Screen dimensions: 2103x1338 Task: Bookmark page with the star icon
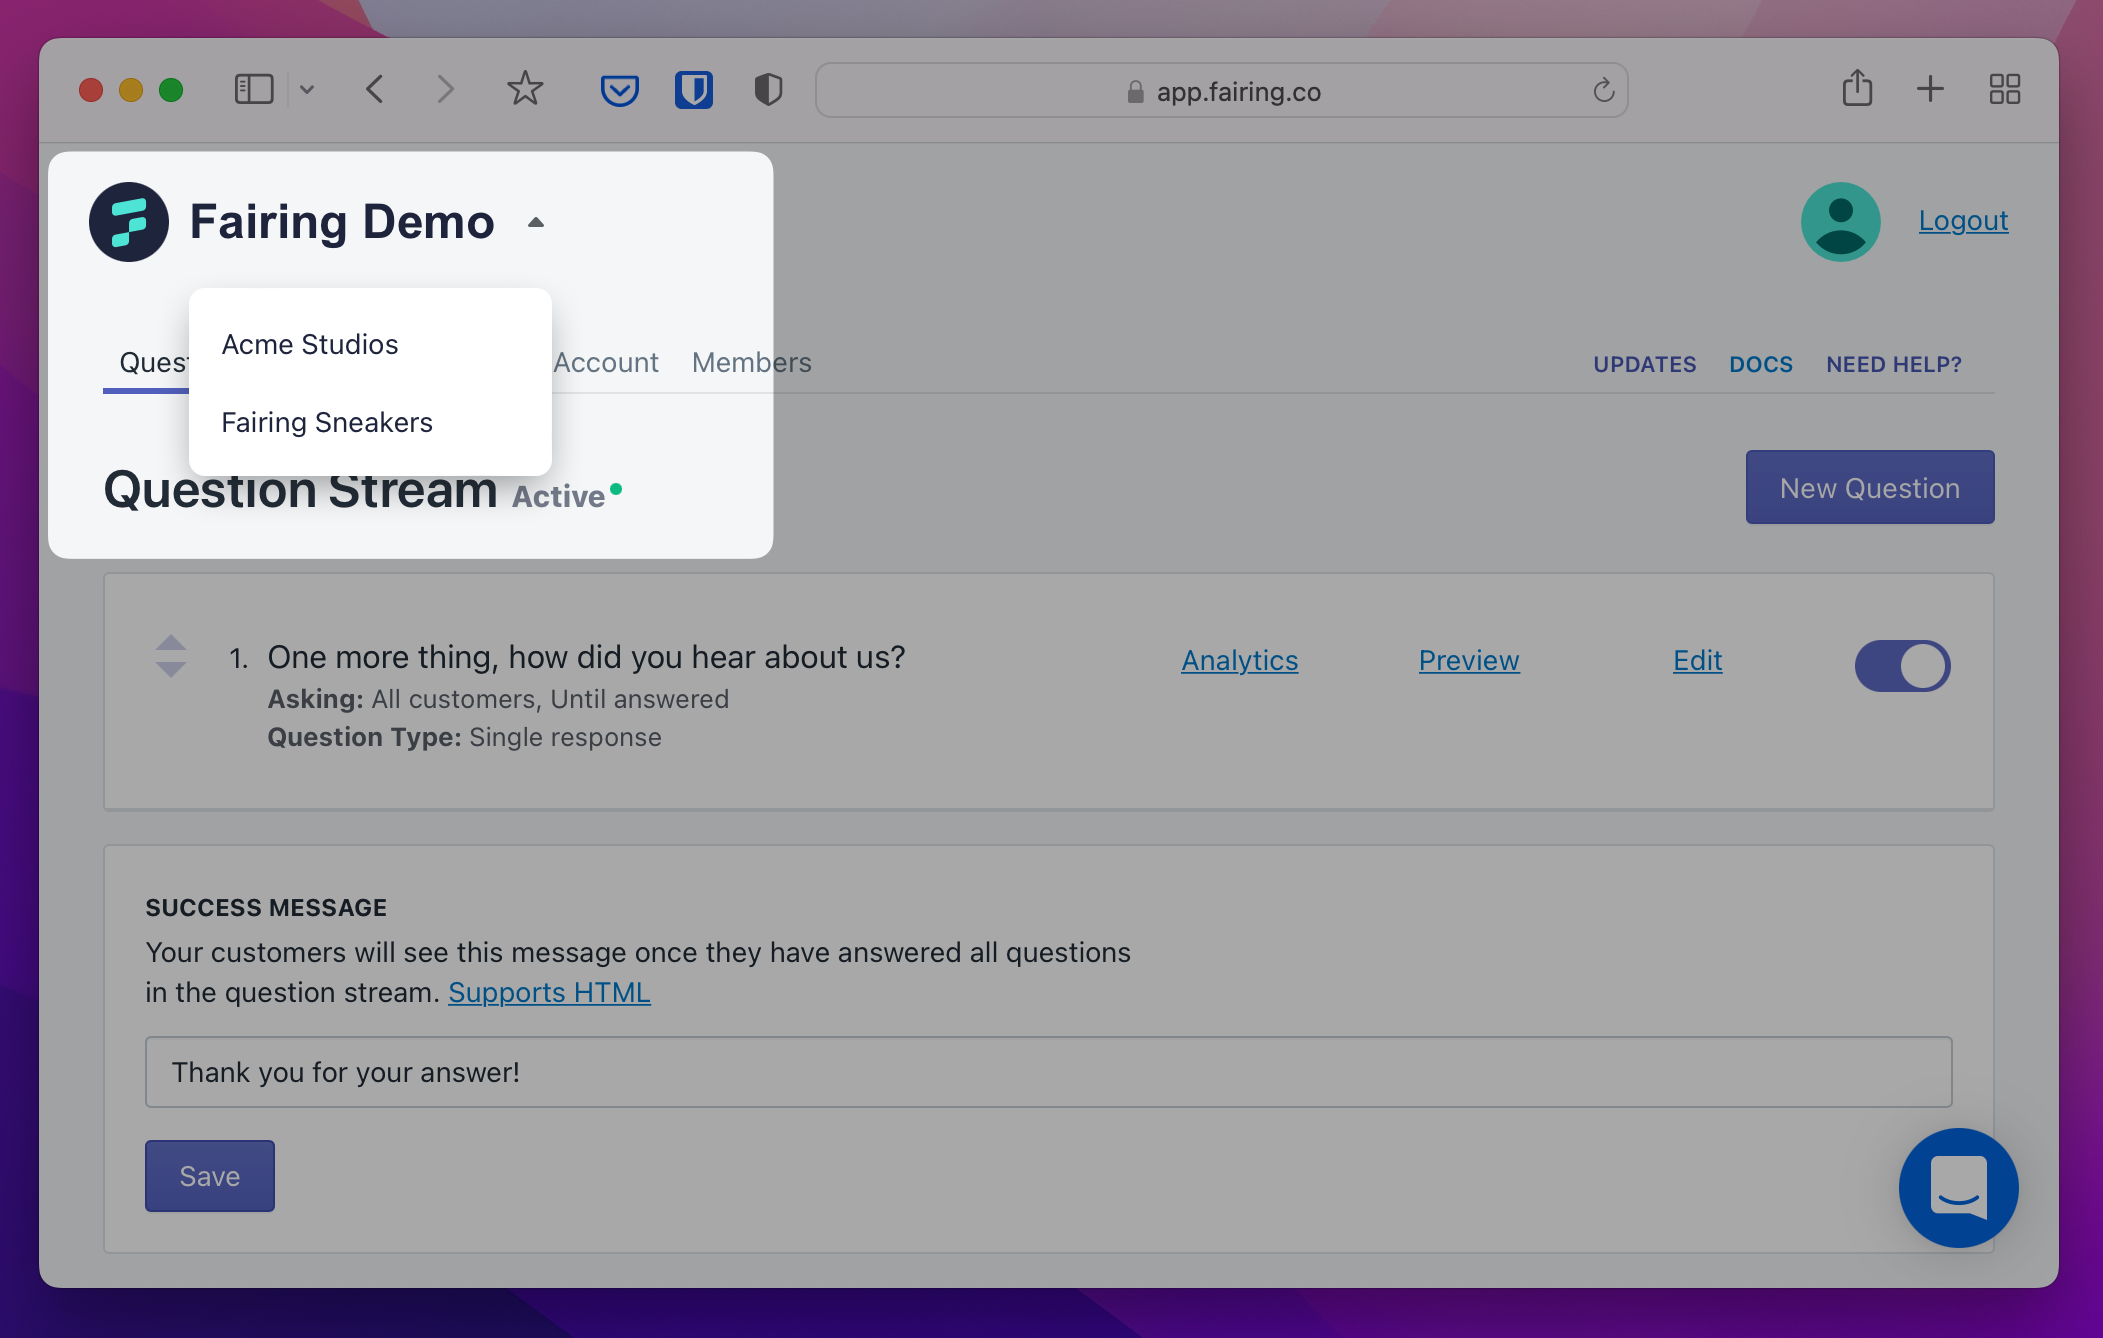(525, 90)
